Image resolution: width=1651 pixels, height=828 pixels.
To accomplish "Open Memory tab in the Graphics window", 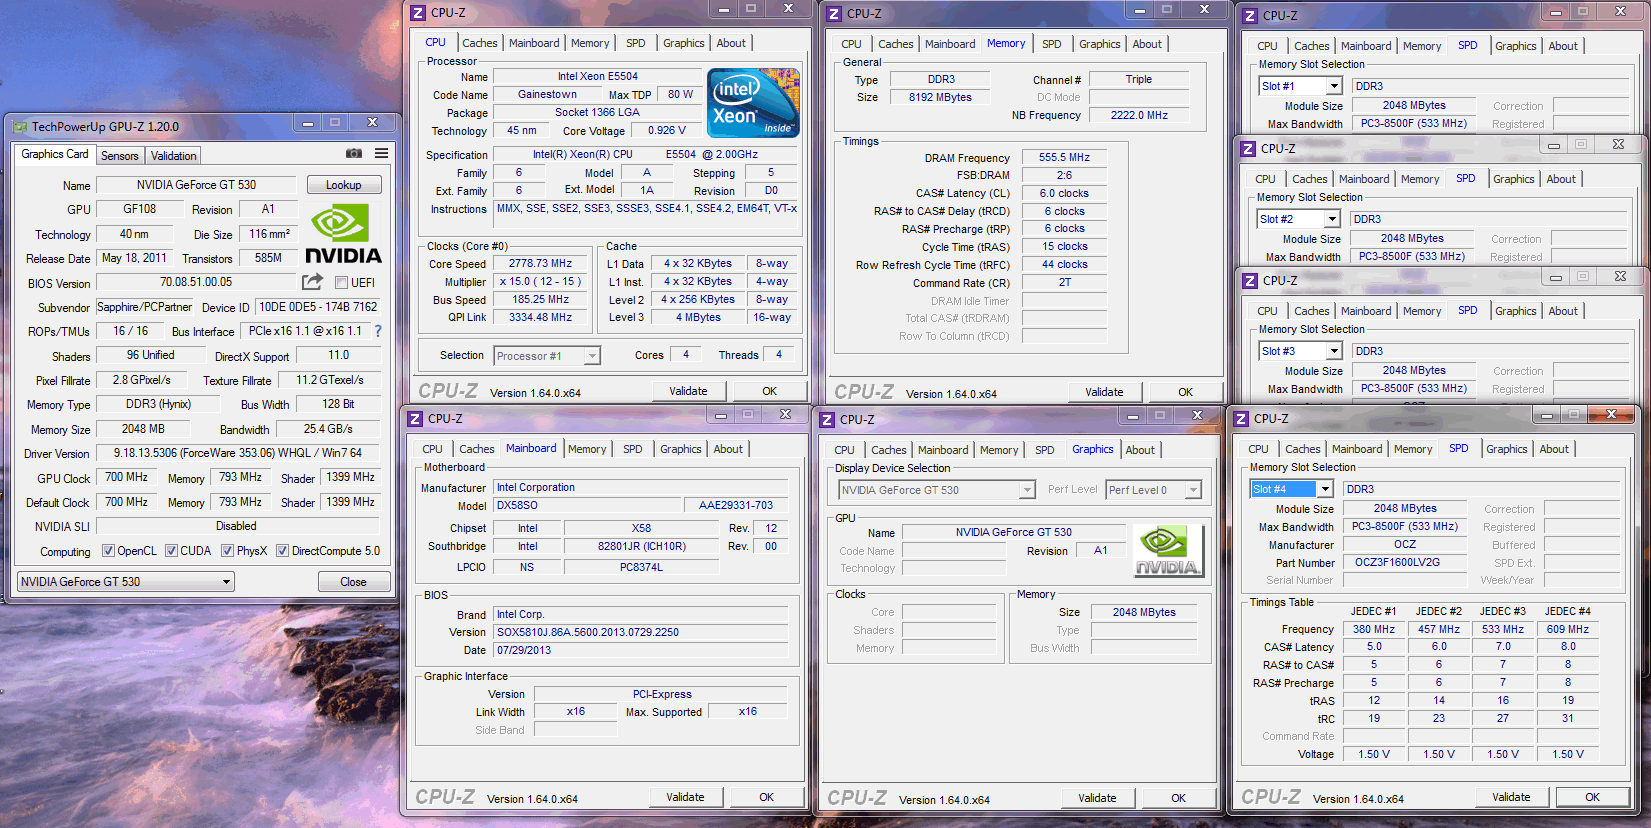I will 999,450.
